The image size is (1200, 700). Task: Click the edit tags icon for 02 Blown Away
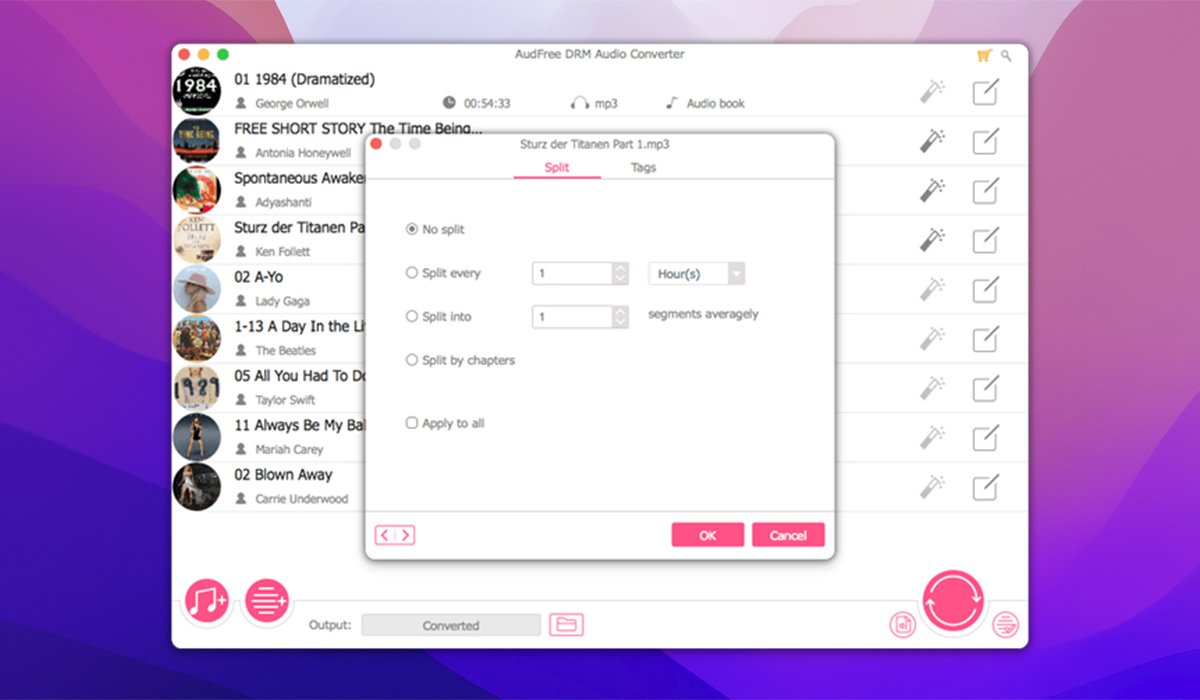[985, 487]
